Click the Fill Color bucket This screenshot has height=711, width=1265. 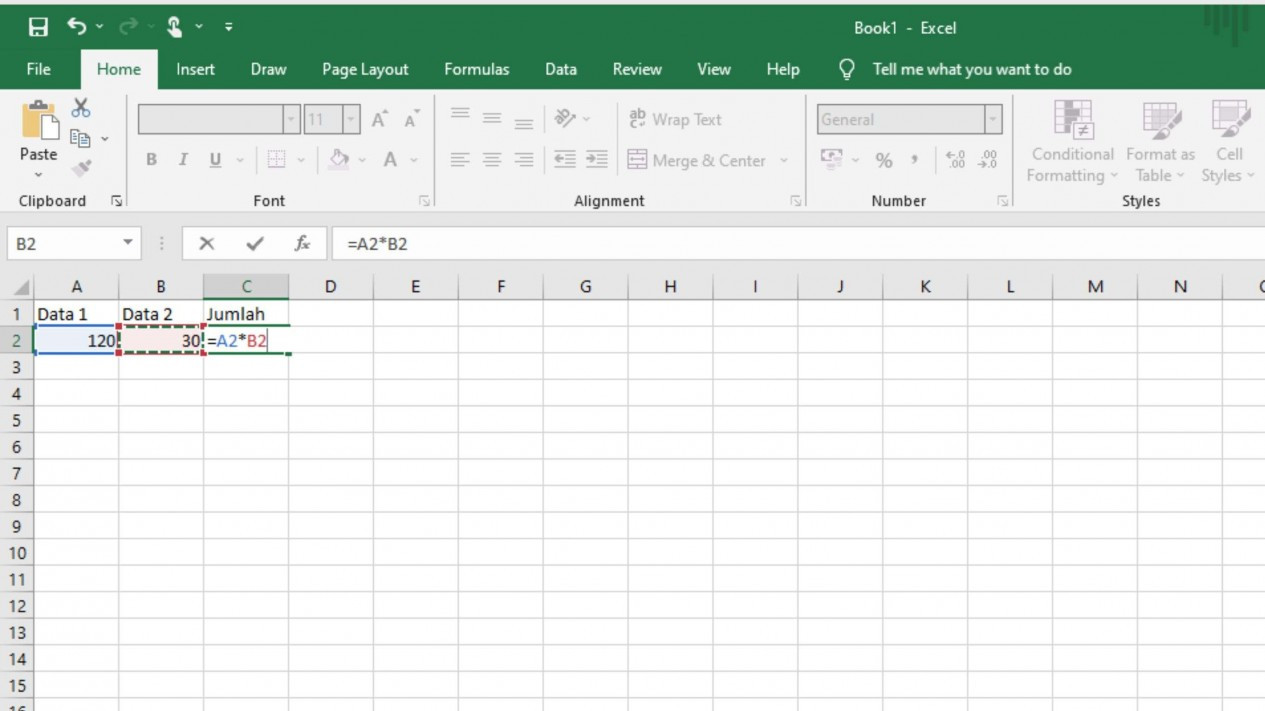click(x=339, y=160)
